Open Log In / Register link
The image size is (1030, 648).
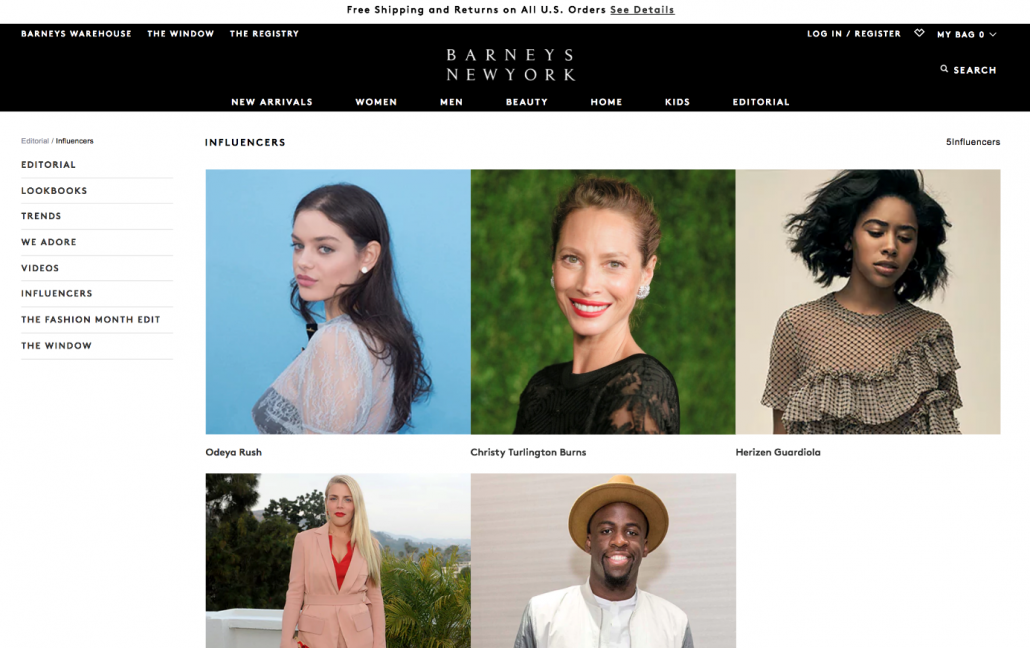click(x=853, y=34)
